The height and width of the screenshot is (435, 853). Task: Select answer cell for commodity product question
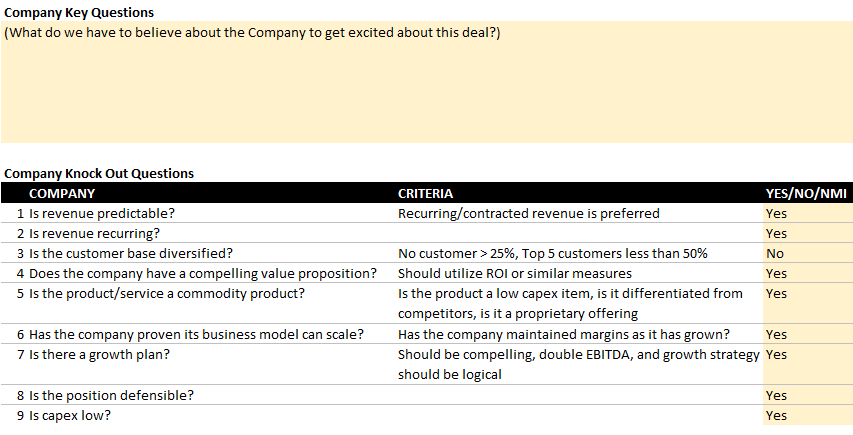[808, 303]
